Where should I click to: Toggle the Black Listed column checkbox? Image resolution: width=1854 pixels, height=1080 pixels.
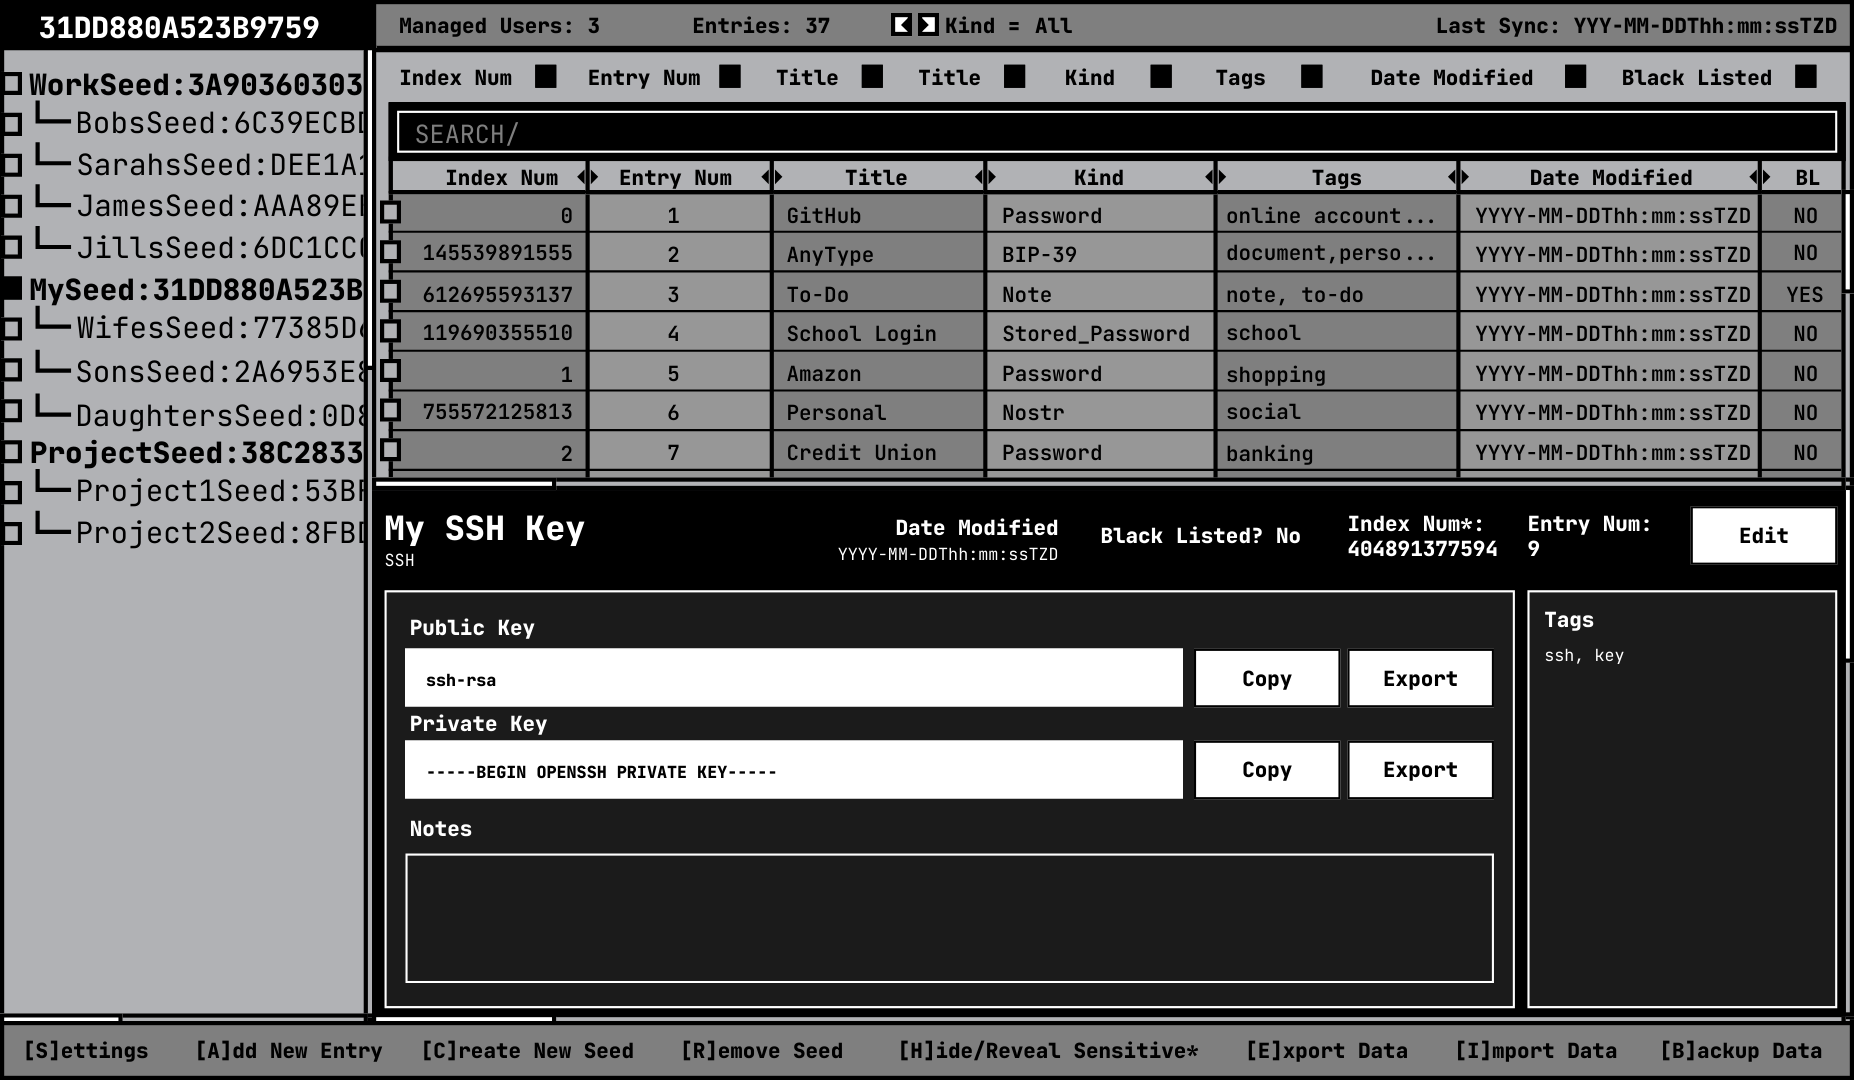click(x=1805, y=77)
